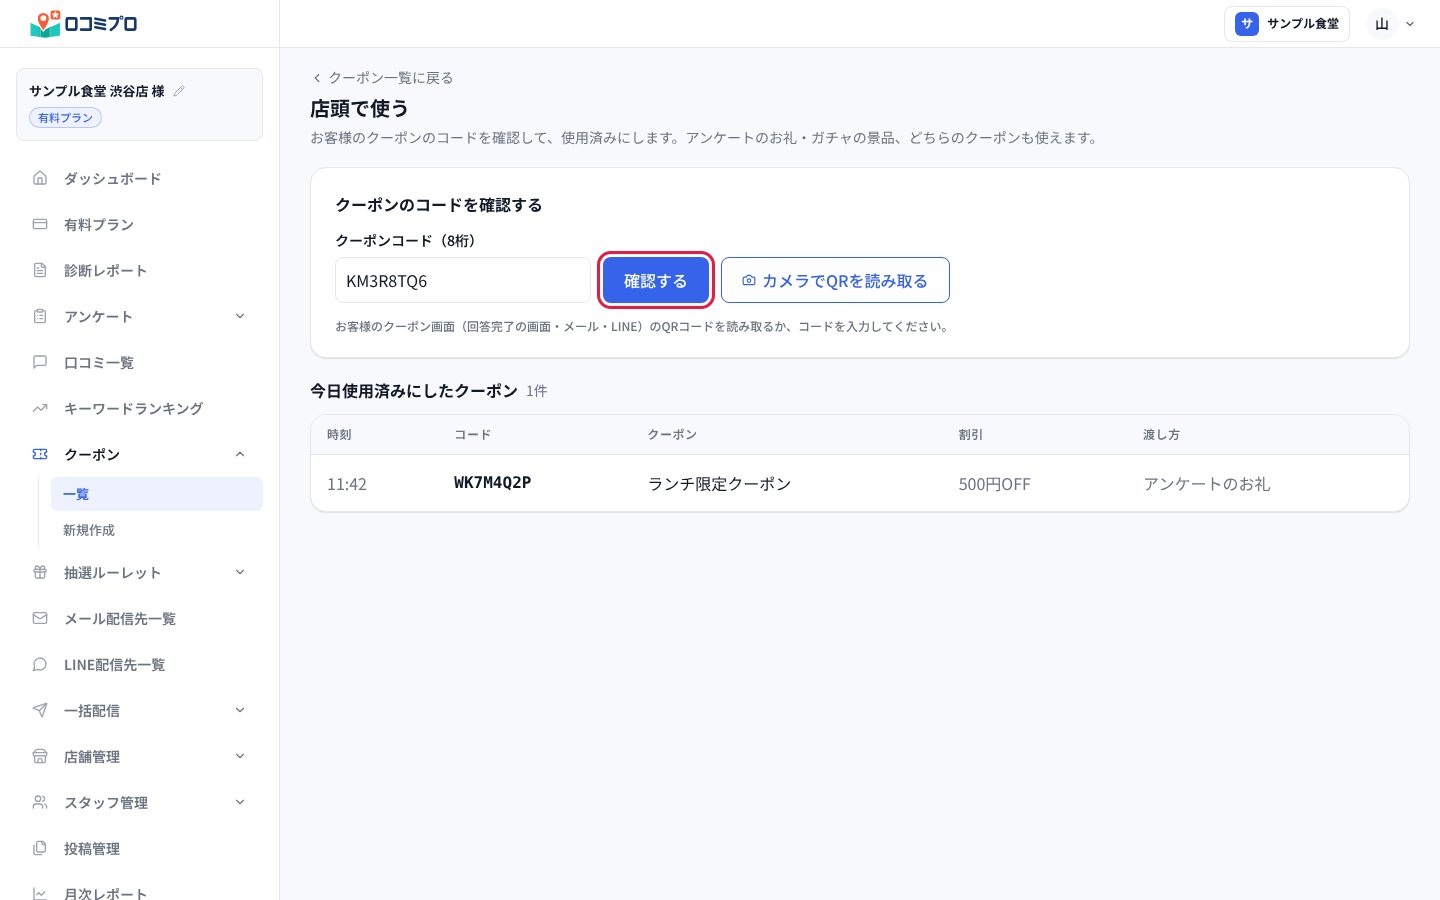Click the 500円OFF discount cell
1440x900 pixels.
[994, 484]
